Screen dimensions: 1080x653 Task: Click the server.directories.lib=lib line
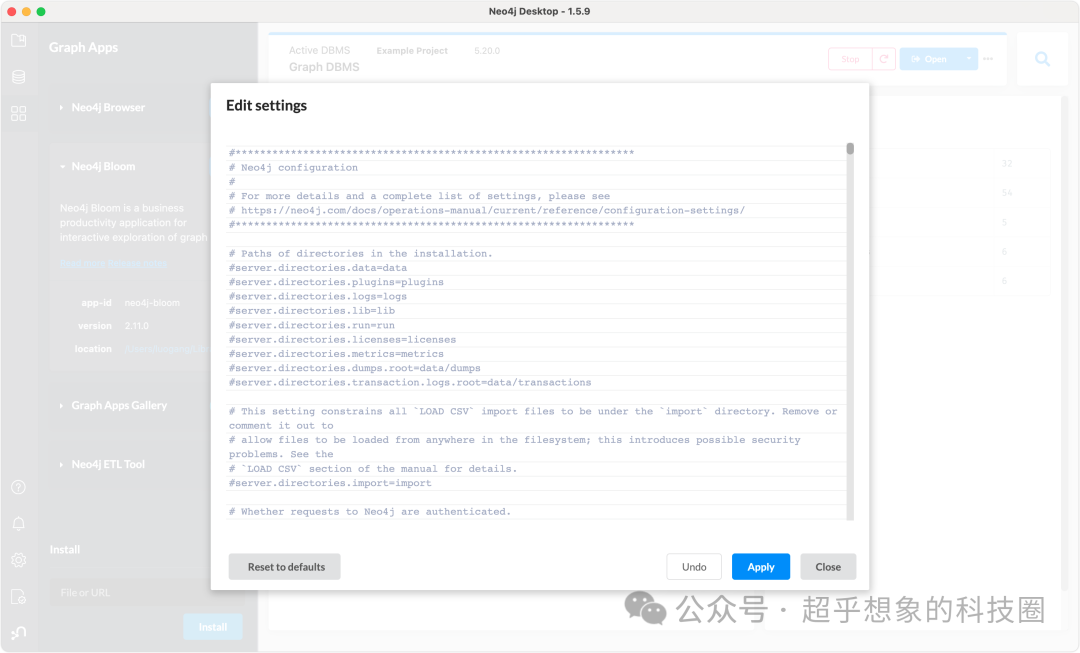pyautogui.click(x=312, y=311)
